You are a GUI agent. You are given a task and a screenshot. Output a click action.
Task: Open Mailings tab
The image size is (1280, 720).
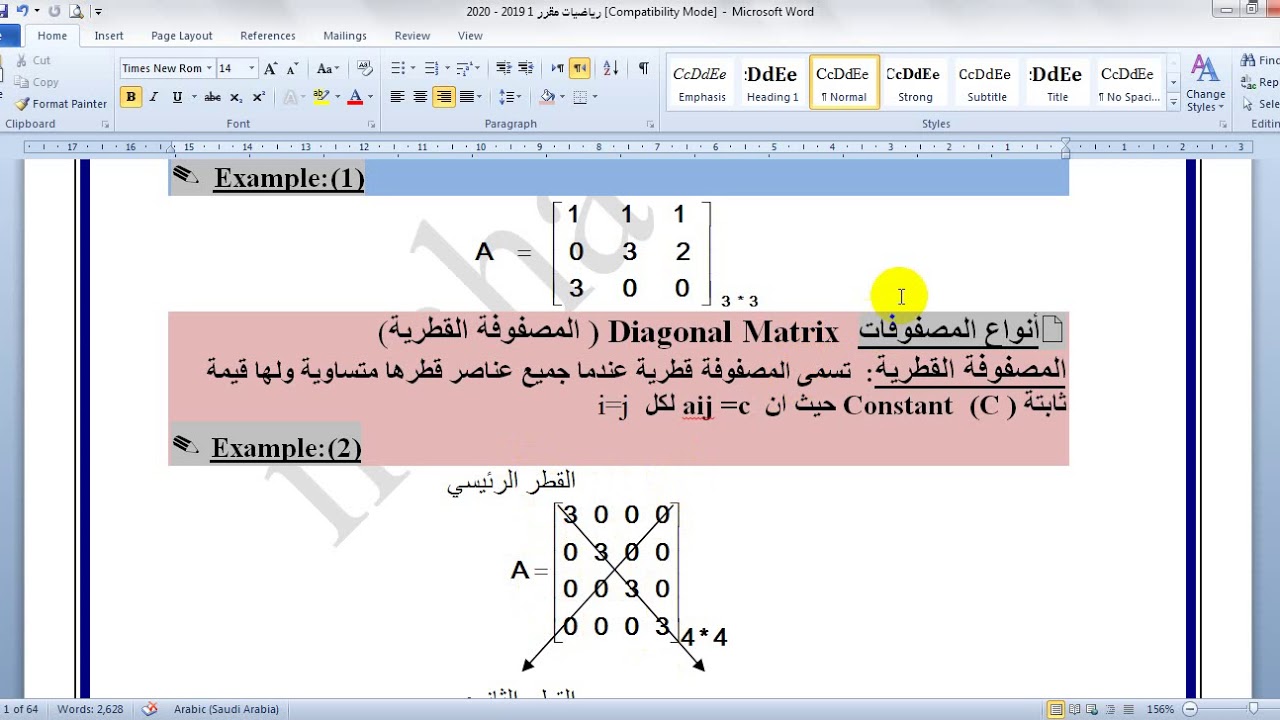tap(345, 35)
